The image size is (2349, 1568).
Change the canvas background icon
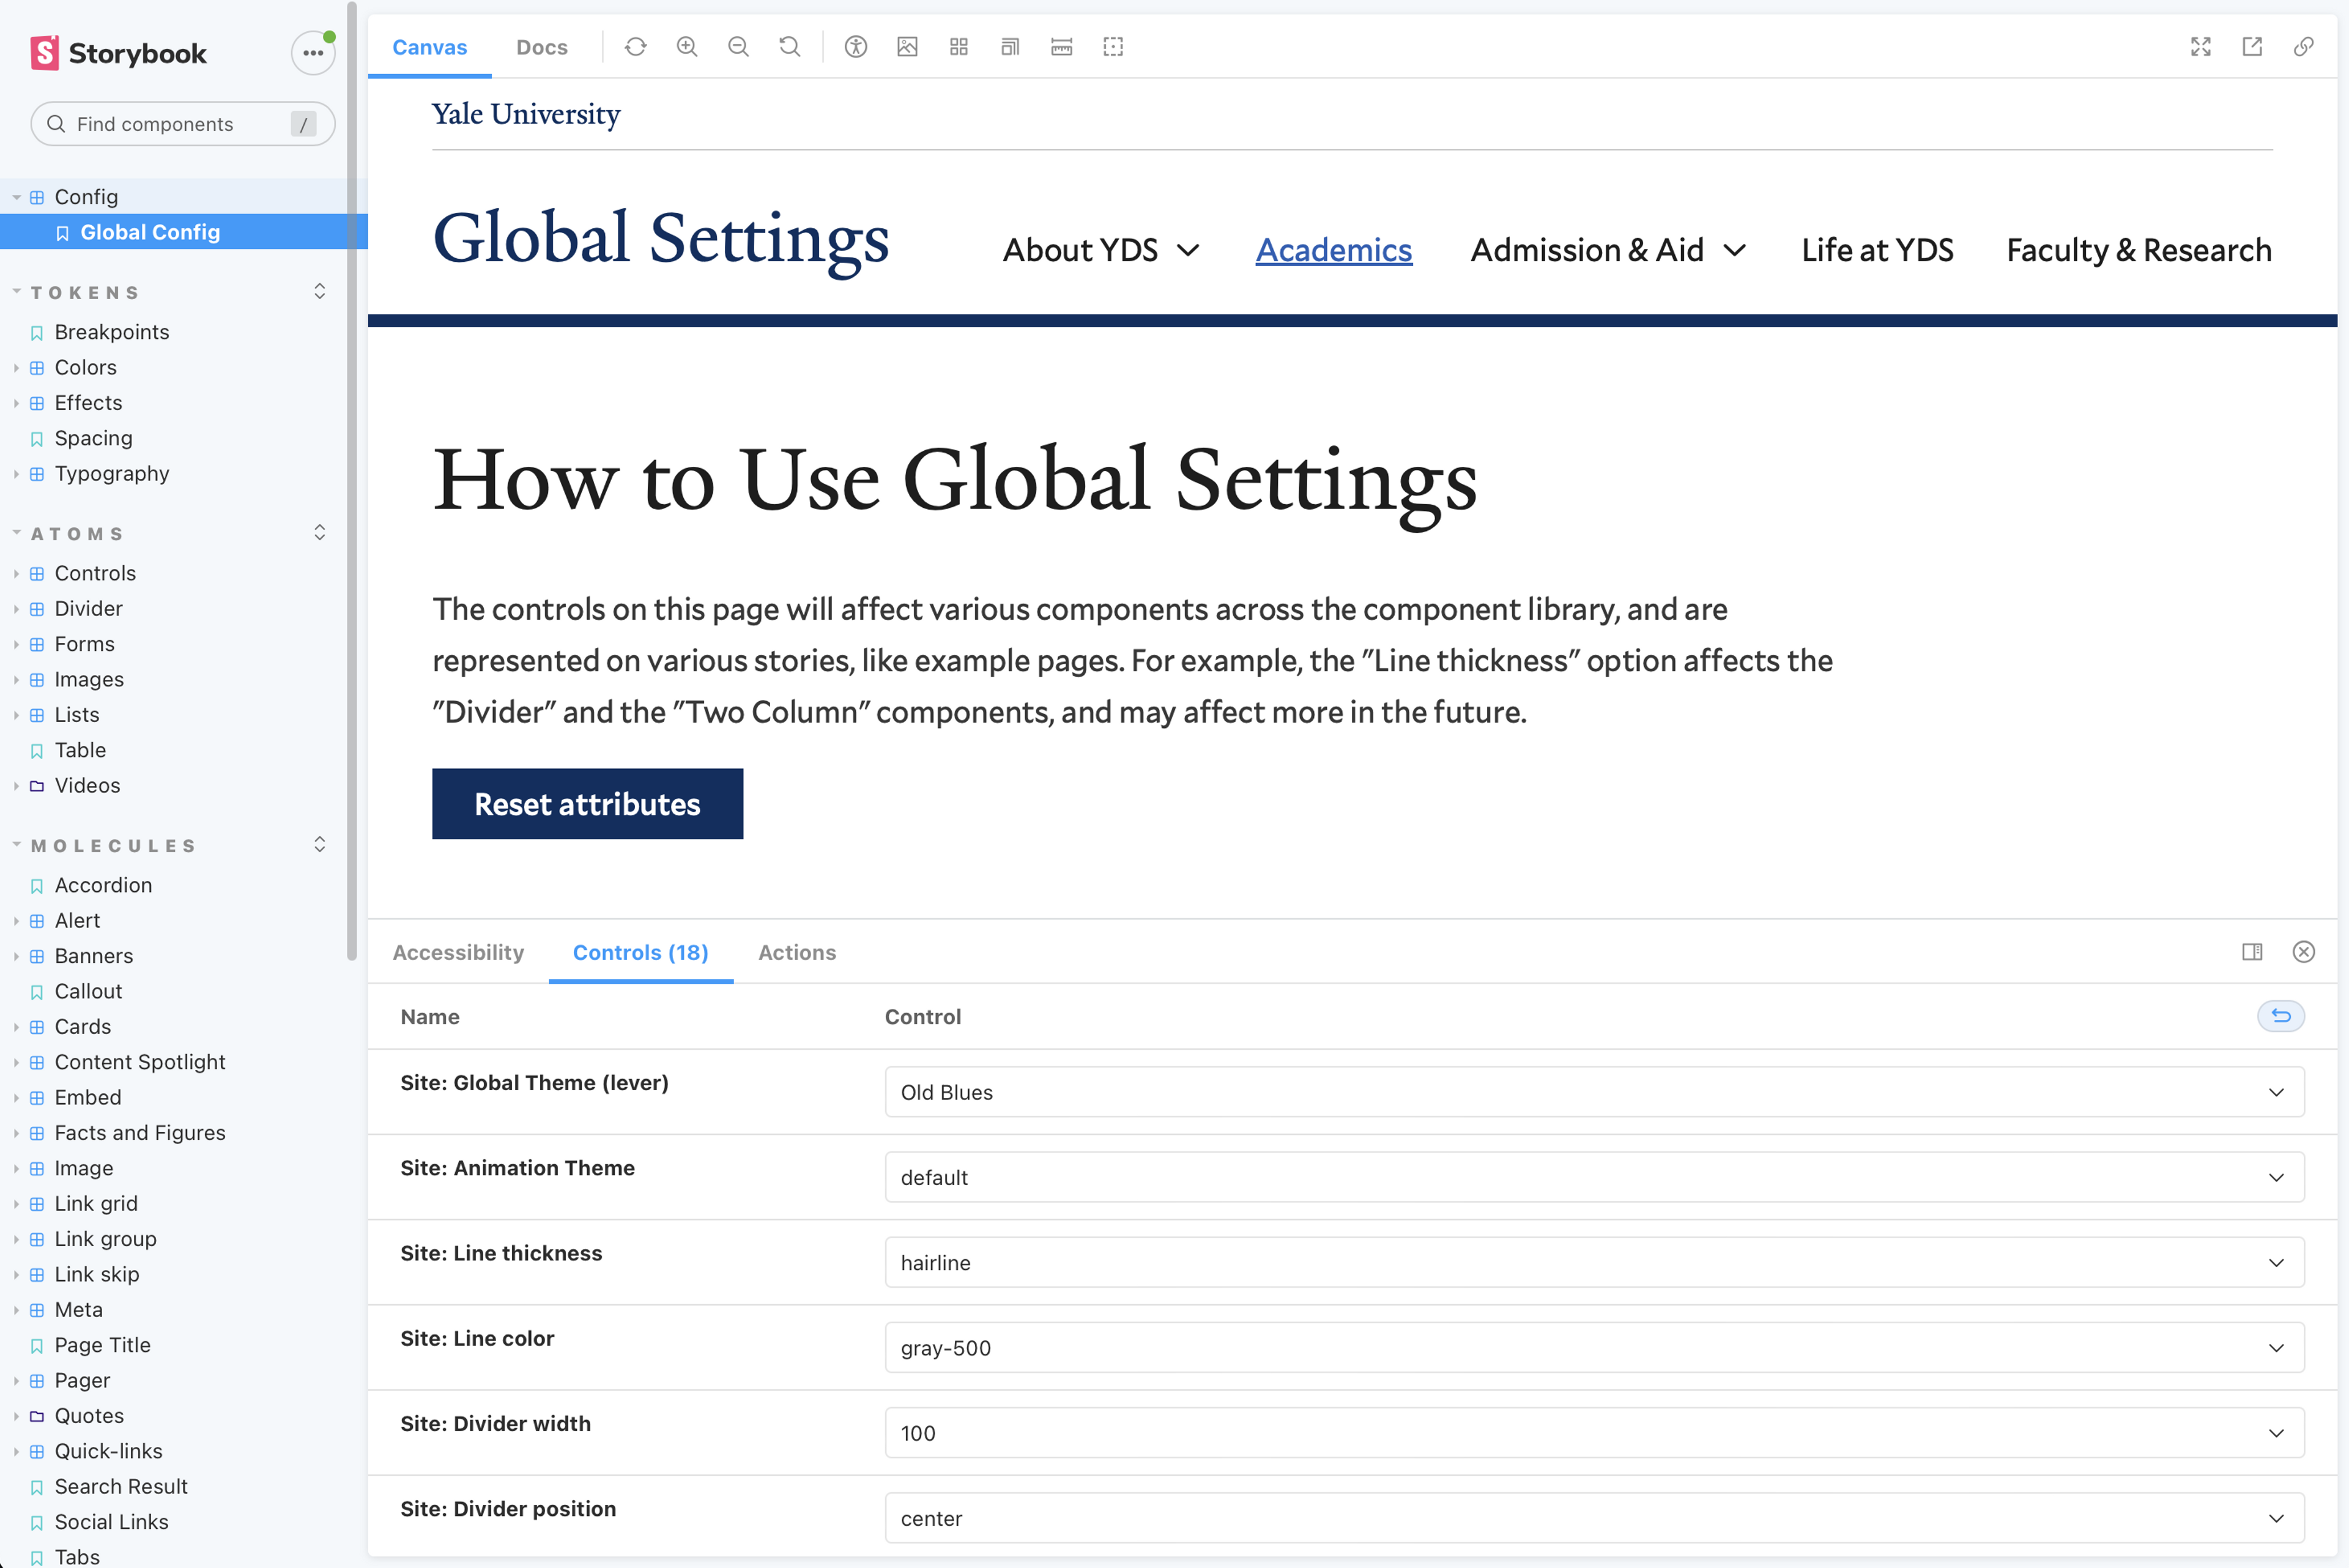point(907,47)
